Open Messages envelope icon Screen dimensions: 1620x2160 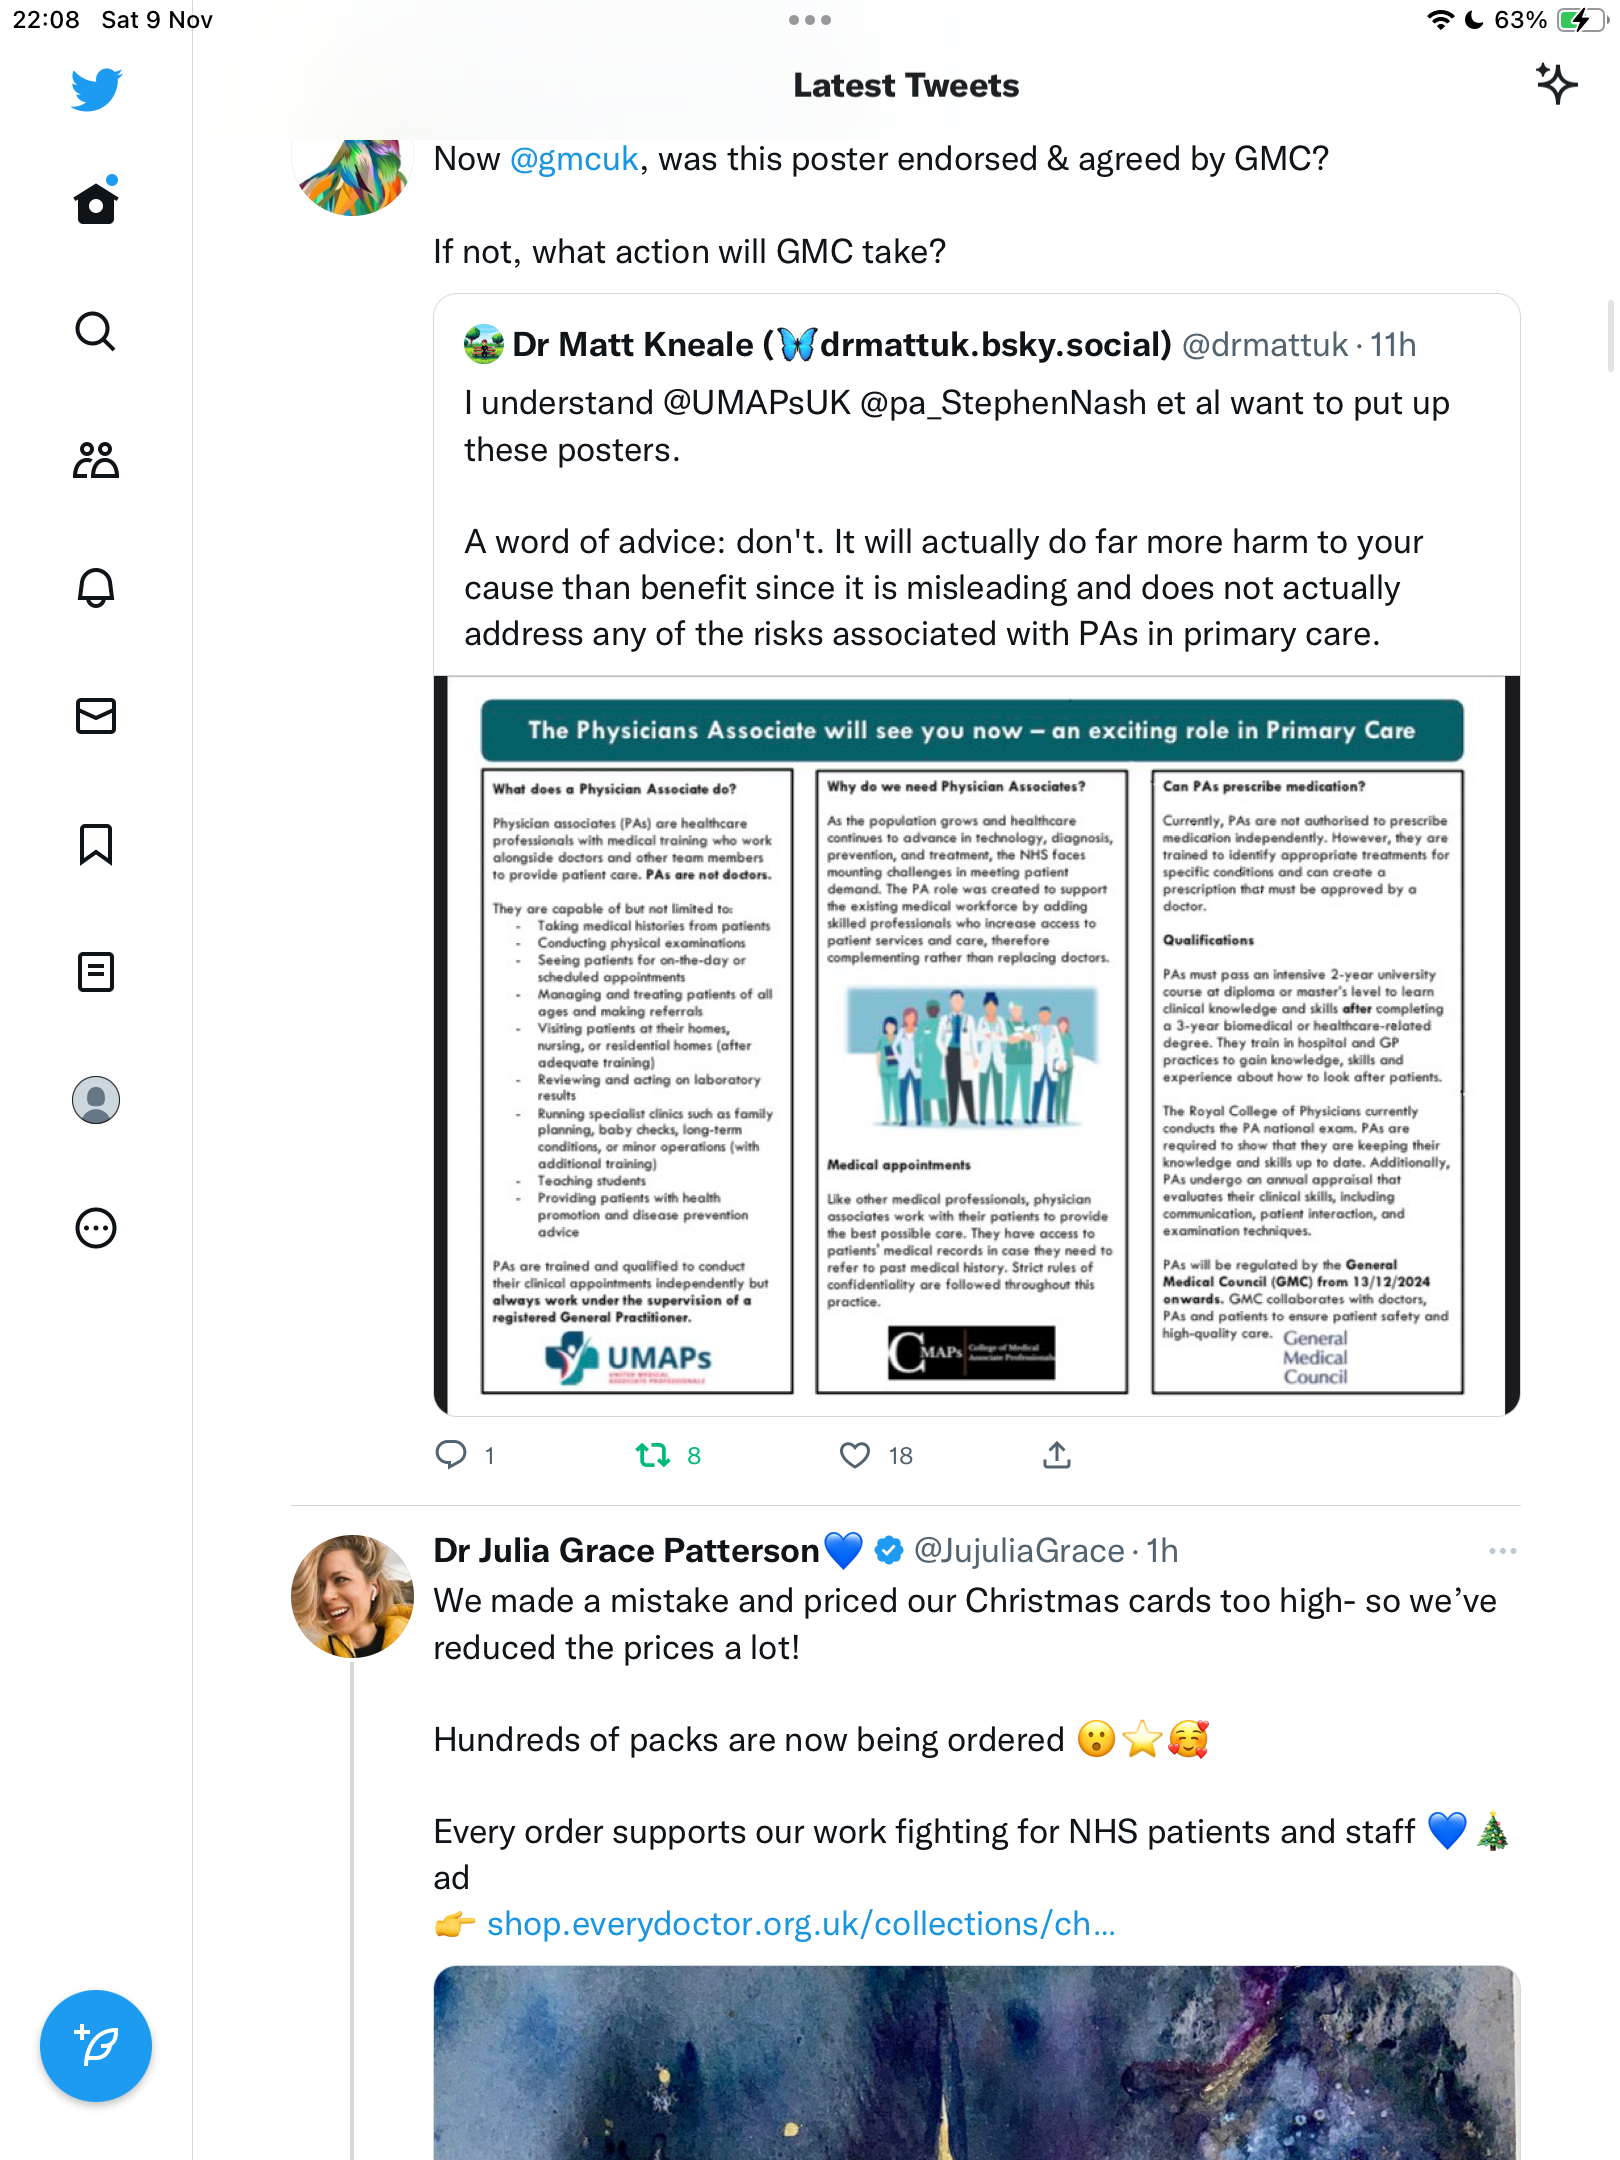point(96,716)
